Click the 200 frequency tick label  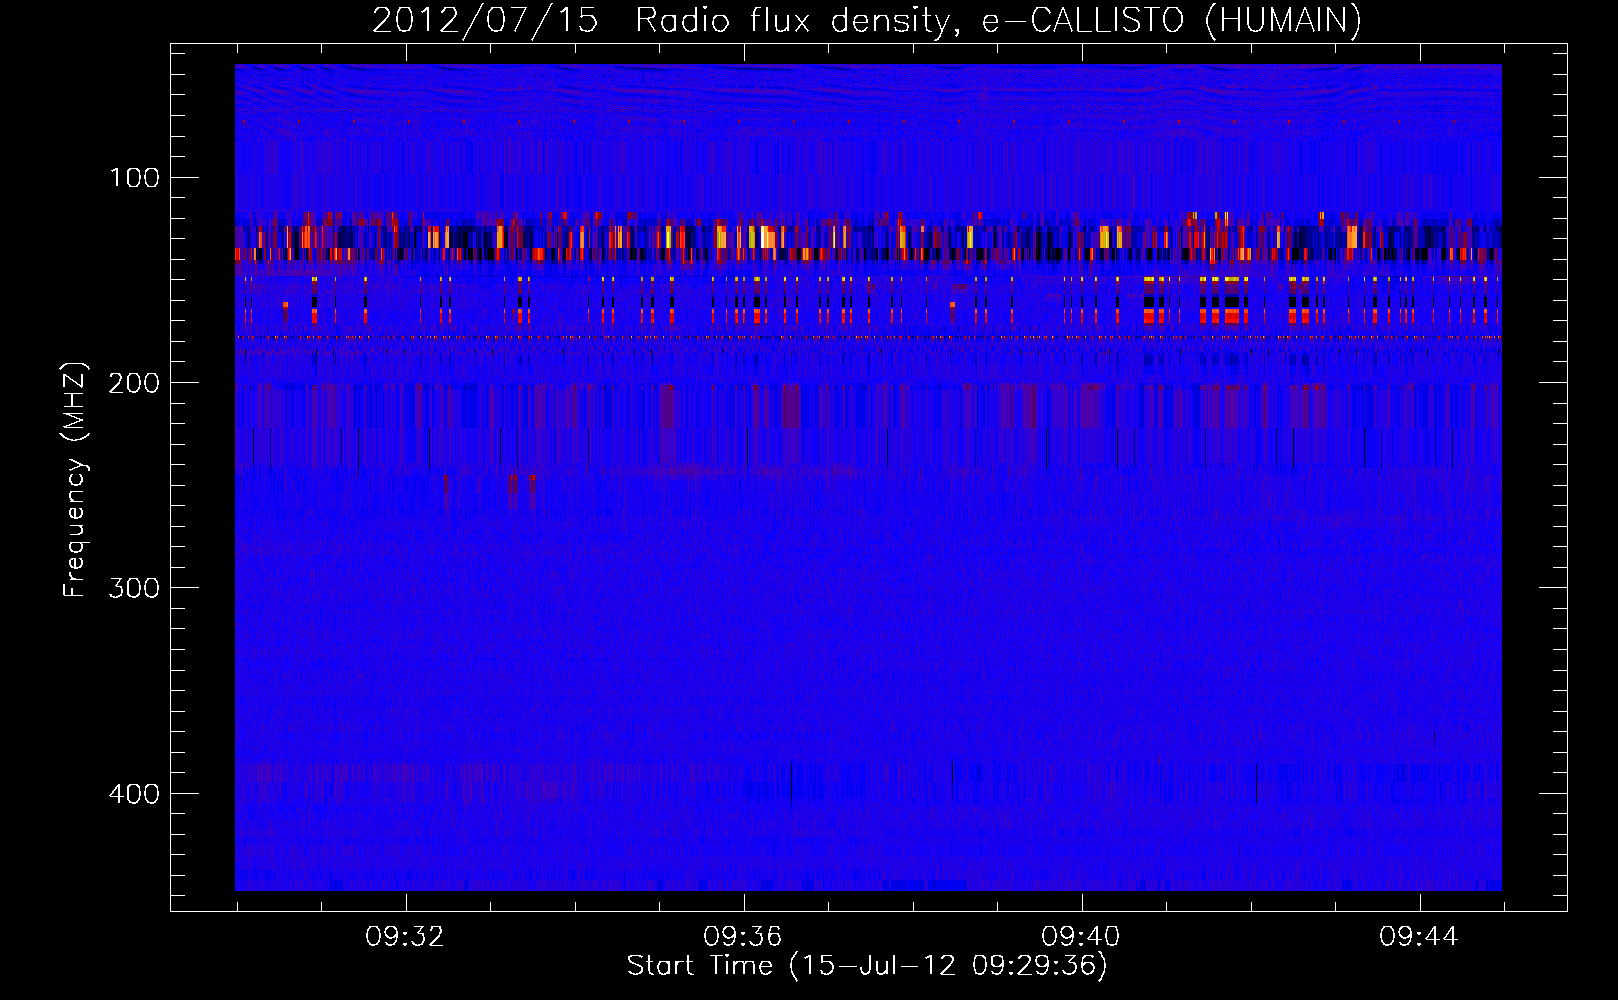click(x=134, y=383)
